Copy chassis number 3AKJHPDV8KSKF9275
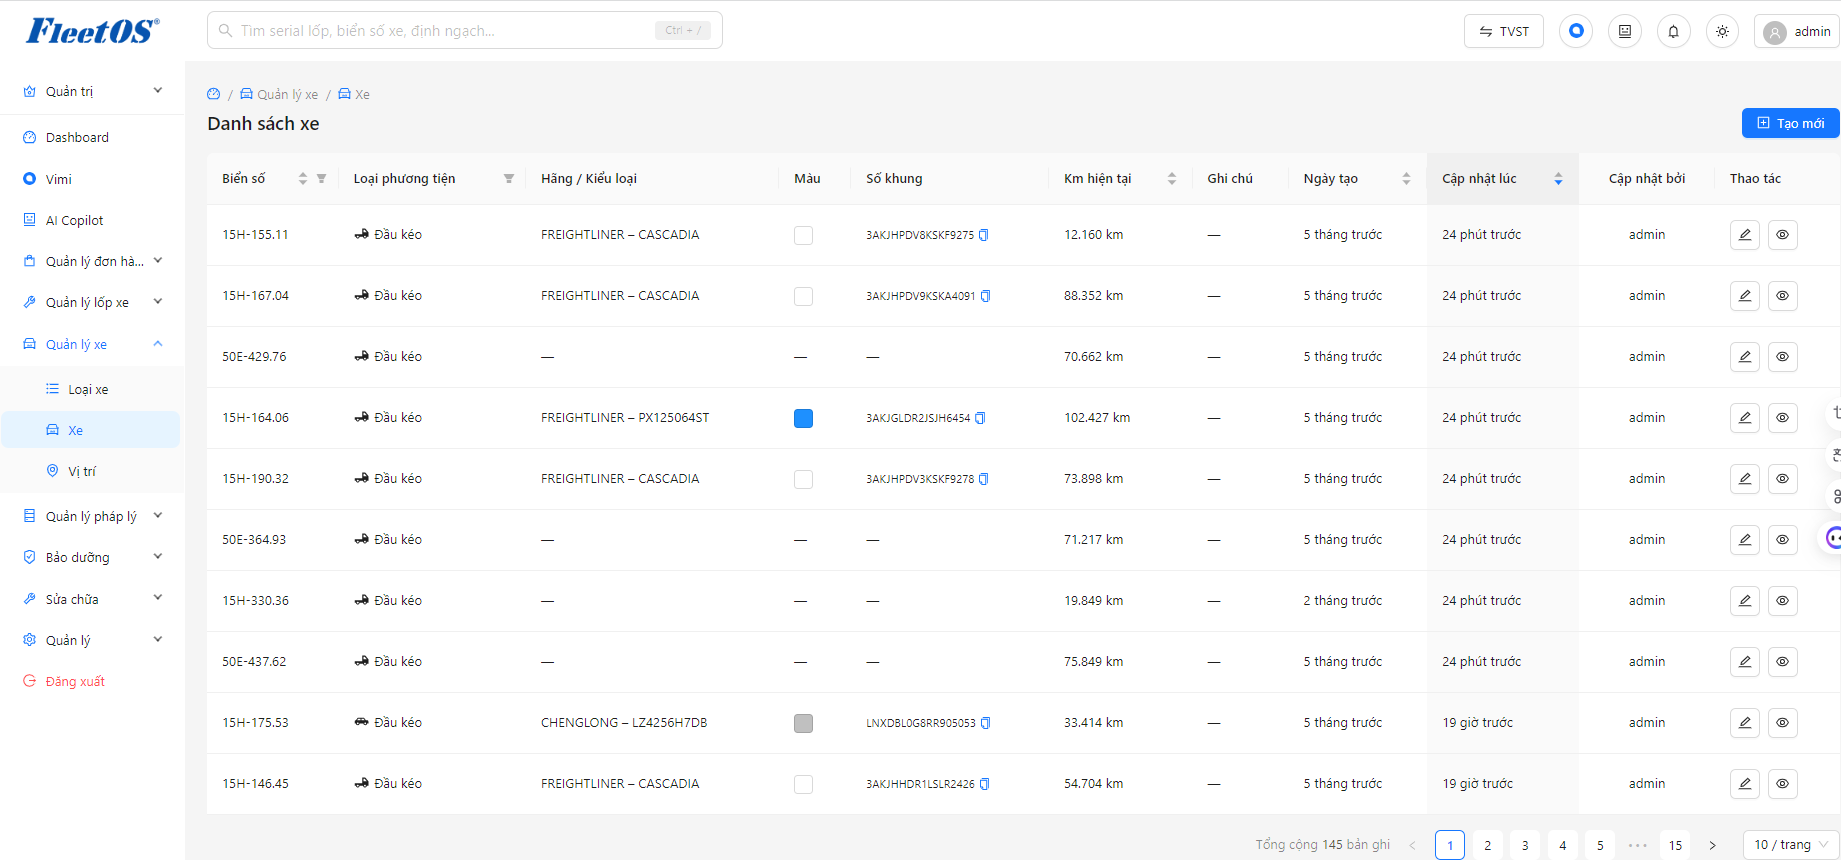1841x860 pixels. [x=984, y=235]
